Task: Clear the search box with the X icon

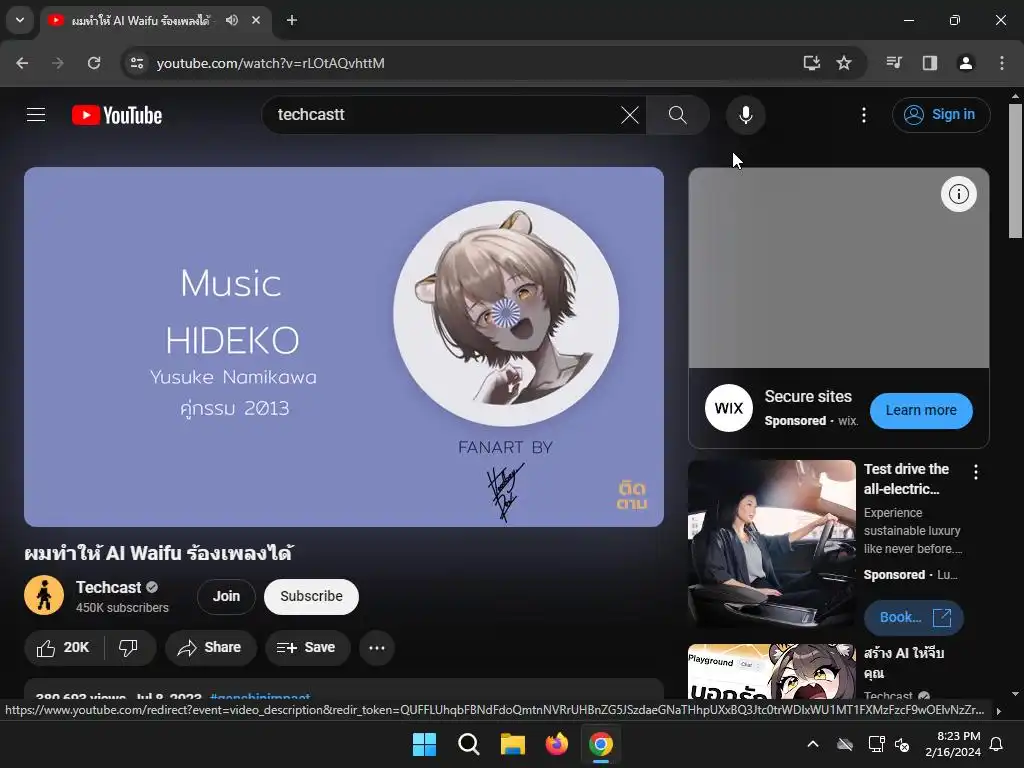Action: (x=630, y=115)
